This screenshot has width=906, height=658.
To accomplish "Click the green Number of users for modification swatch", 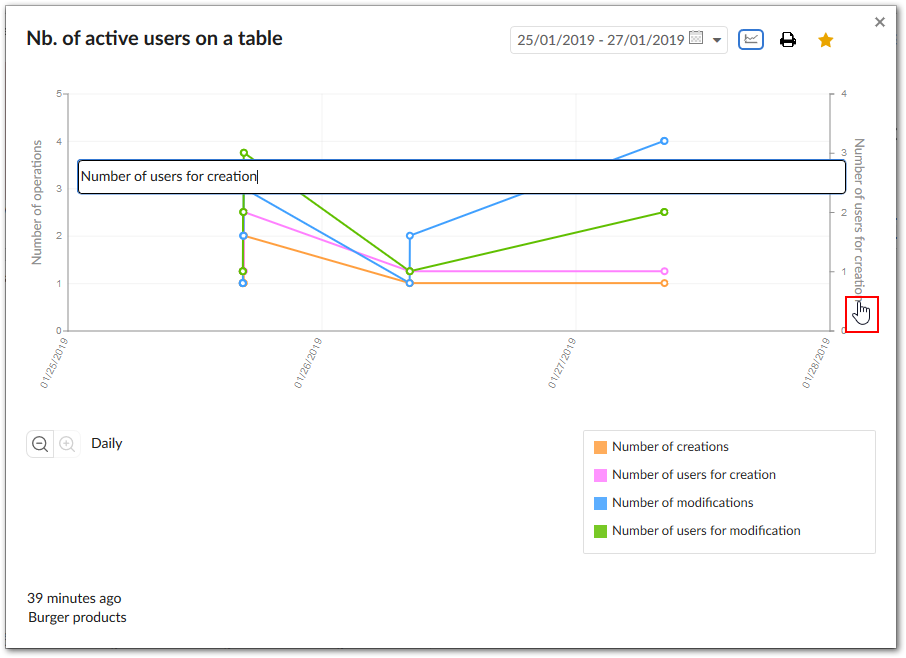I will tap(600, 531).
